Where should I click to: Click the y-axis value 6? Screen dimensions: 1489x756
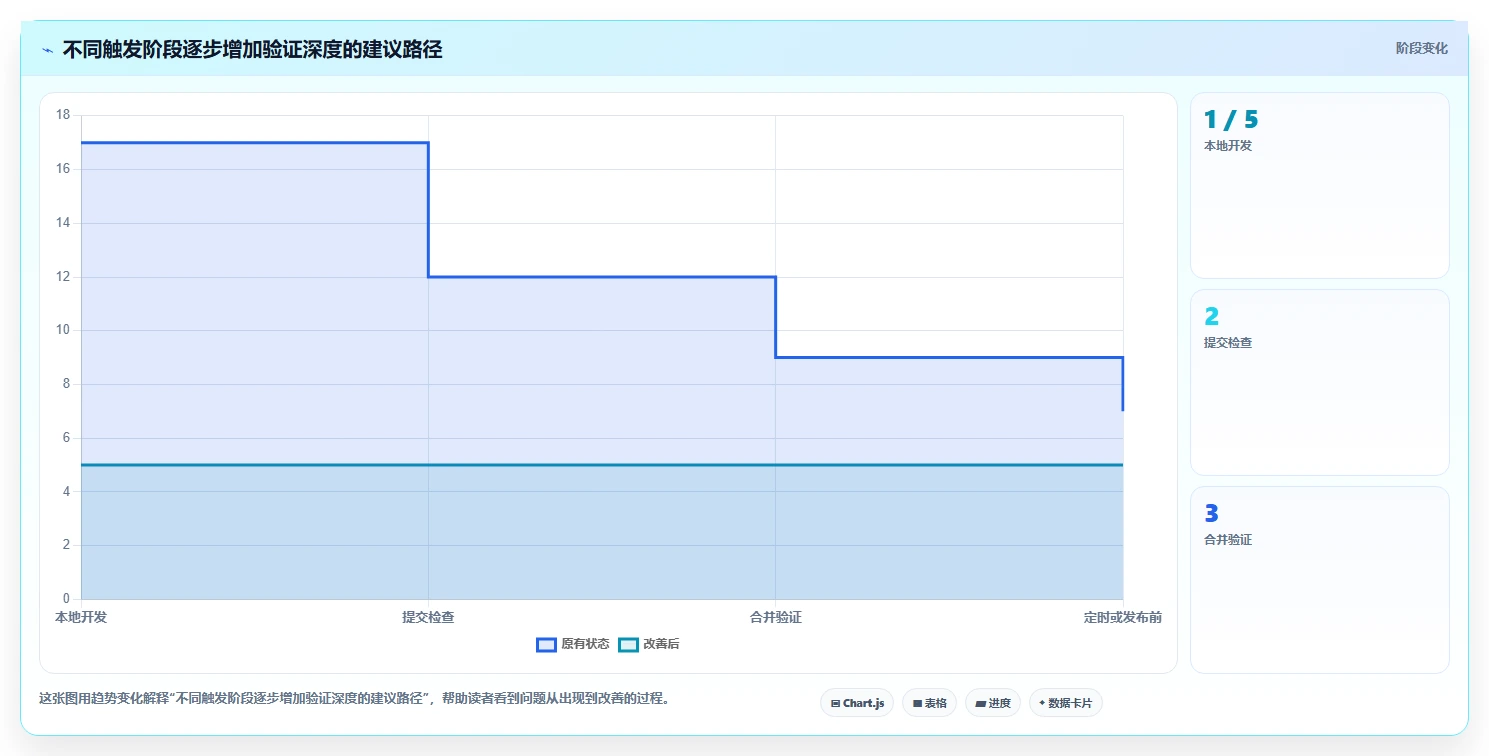coord(66,438)
